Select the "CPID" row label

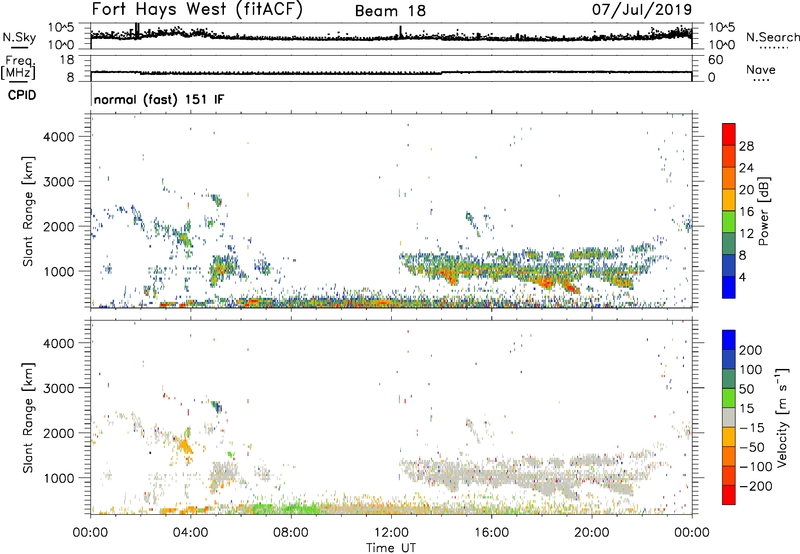22,95
